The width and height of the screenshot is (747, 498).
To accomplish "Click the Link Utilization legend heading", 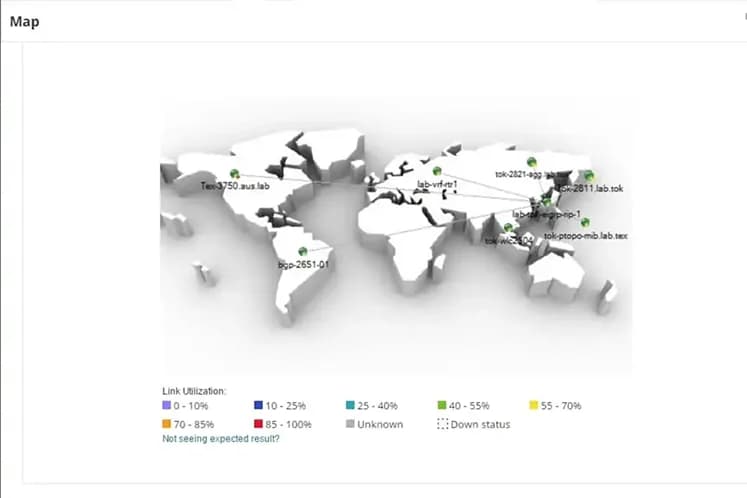I will pyautogui.click(x=194, y=391).
